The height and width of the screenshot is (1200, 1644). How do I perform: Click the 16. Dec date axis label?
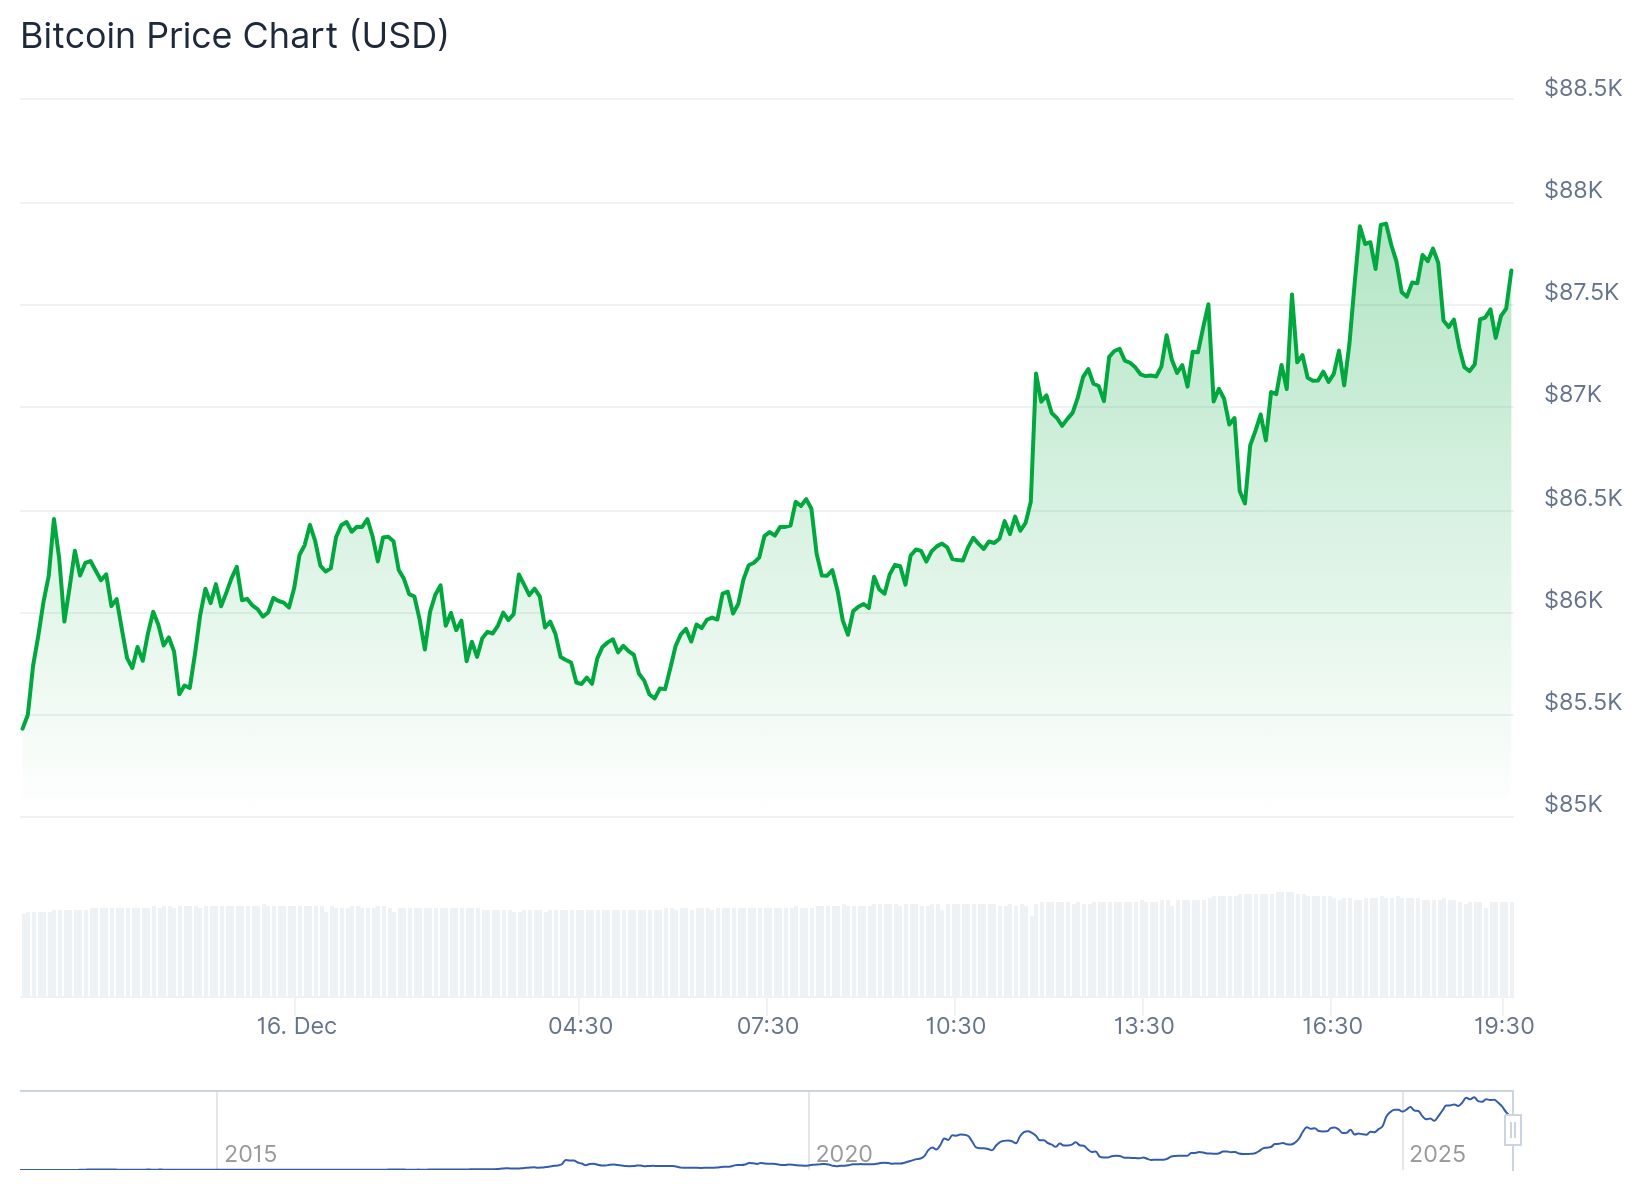(x=296, y=1026)
